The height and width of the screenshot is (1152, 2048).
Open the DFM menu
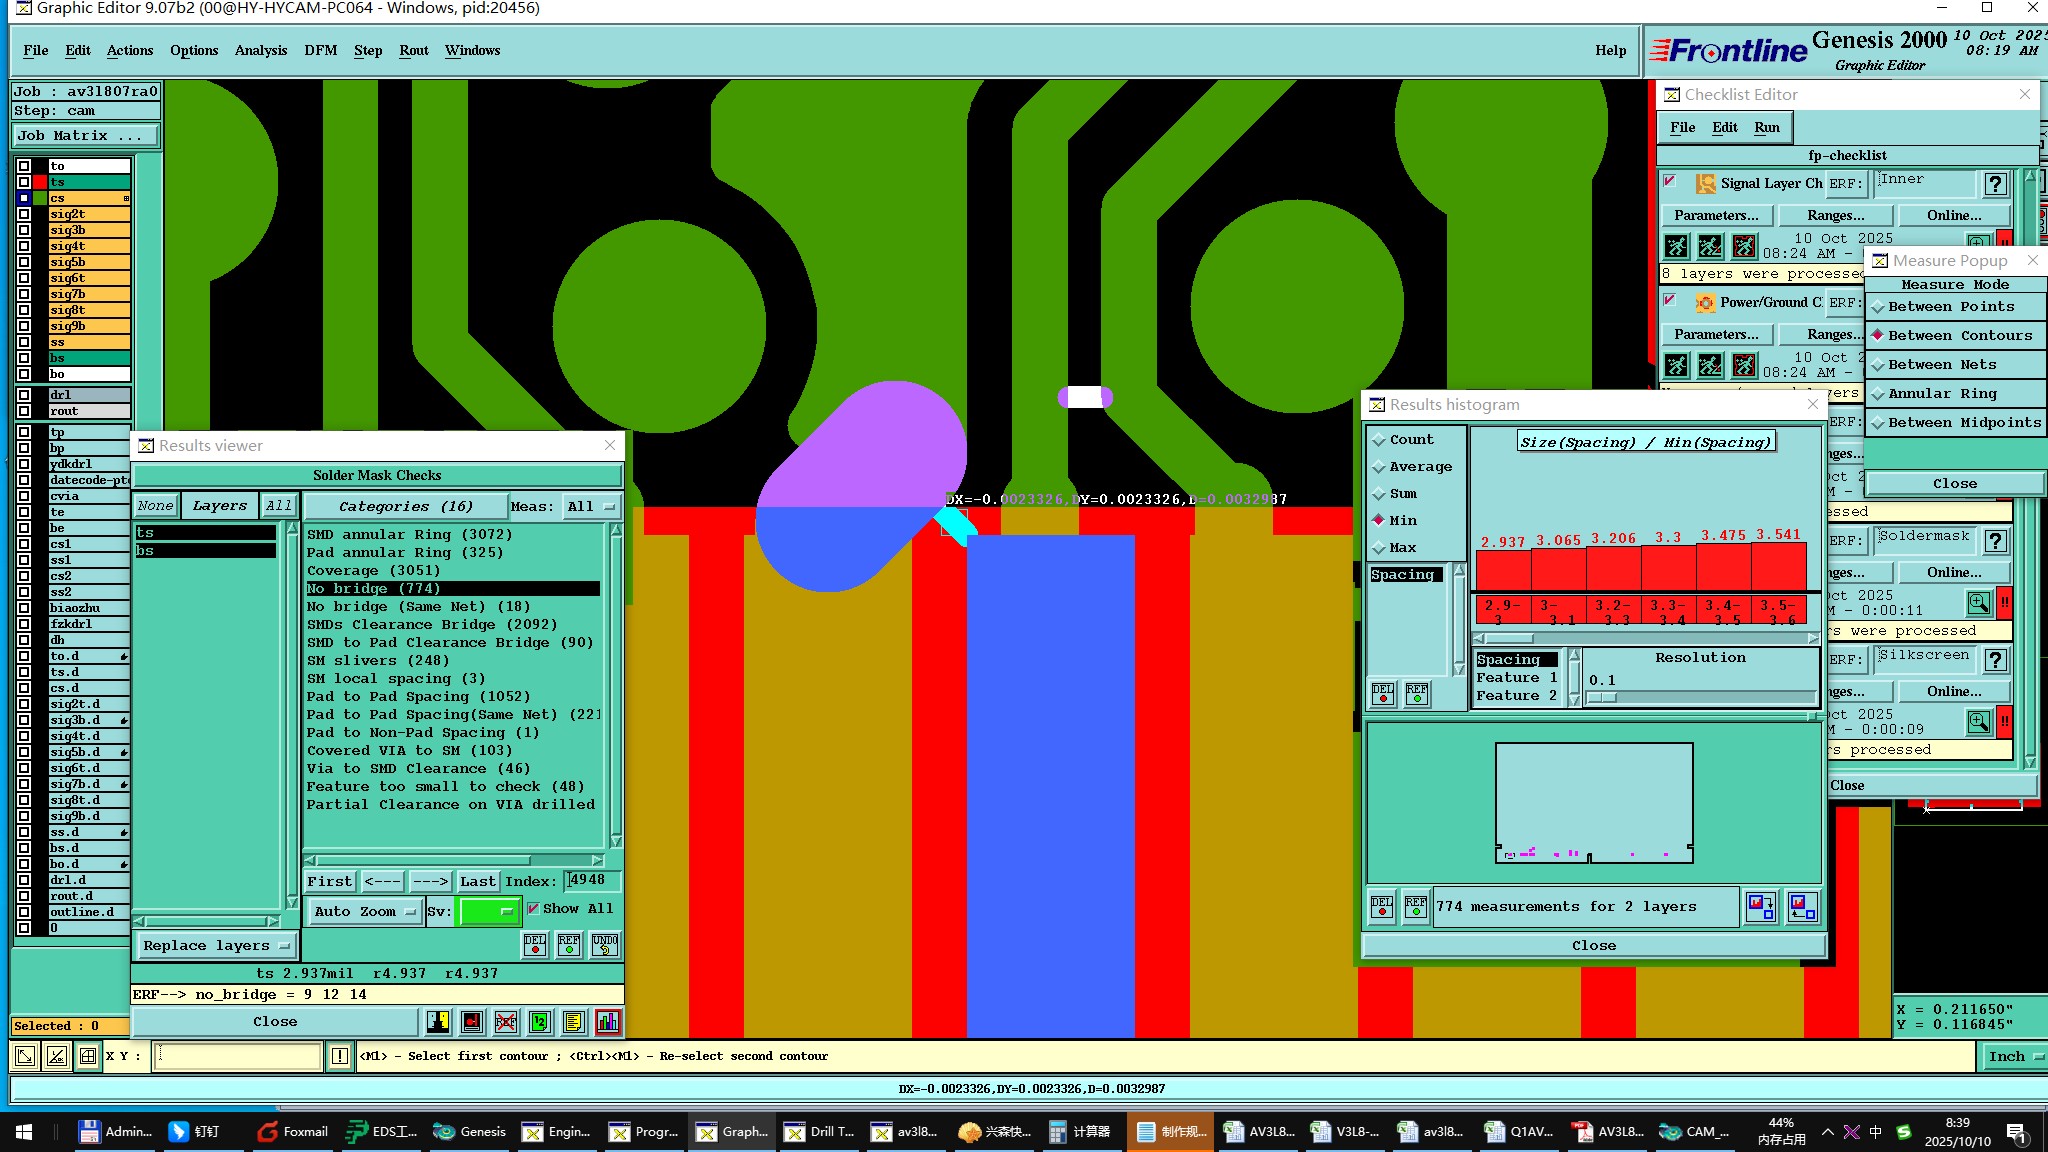(320, 50)
